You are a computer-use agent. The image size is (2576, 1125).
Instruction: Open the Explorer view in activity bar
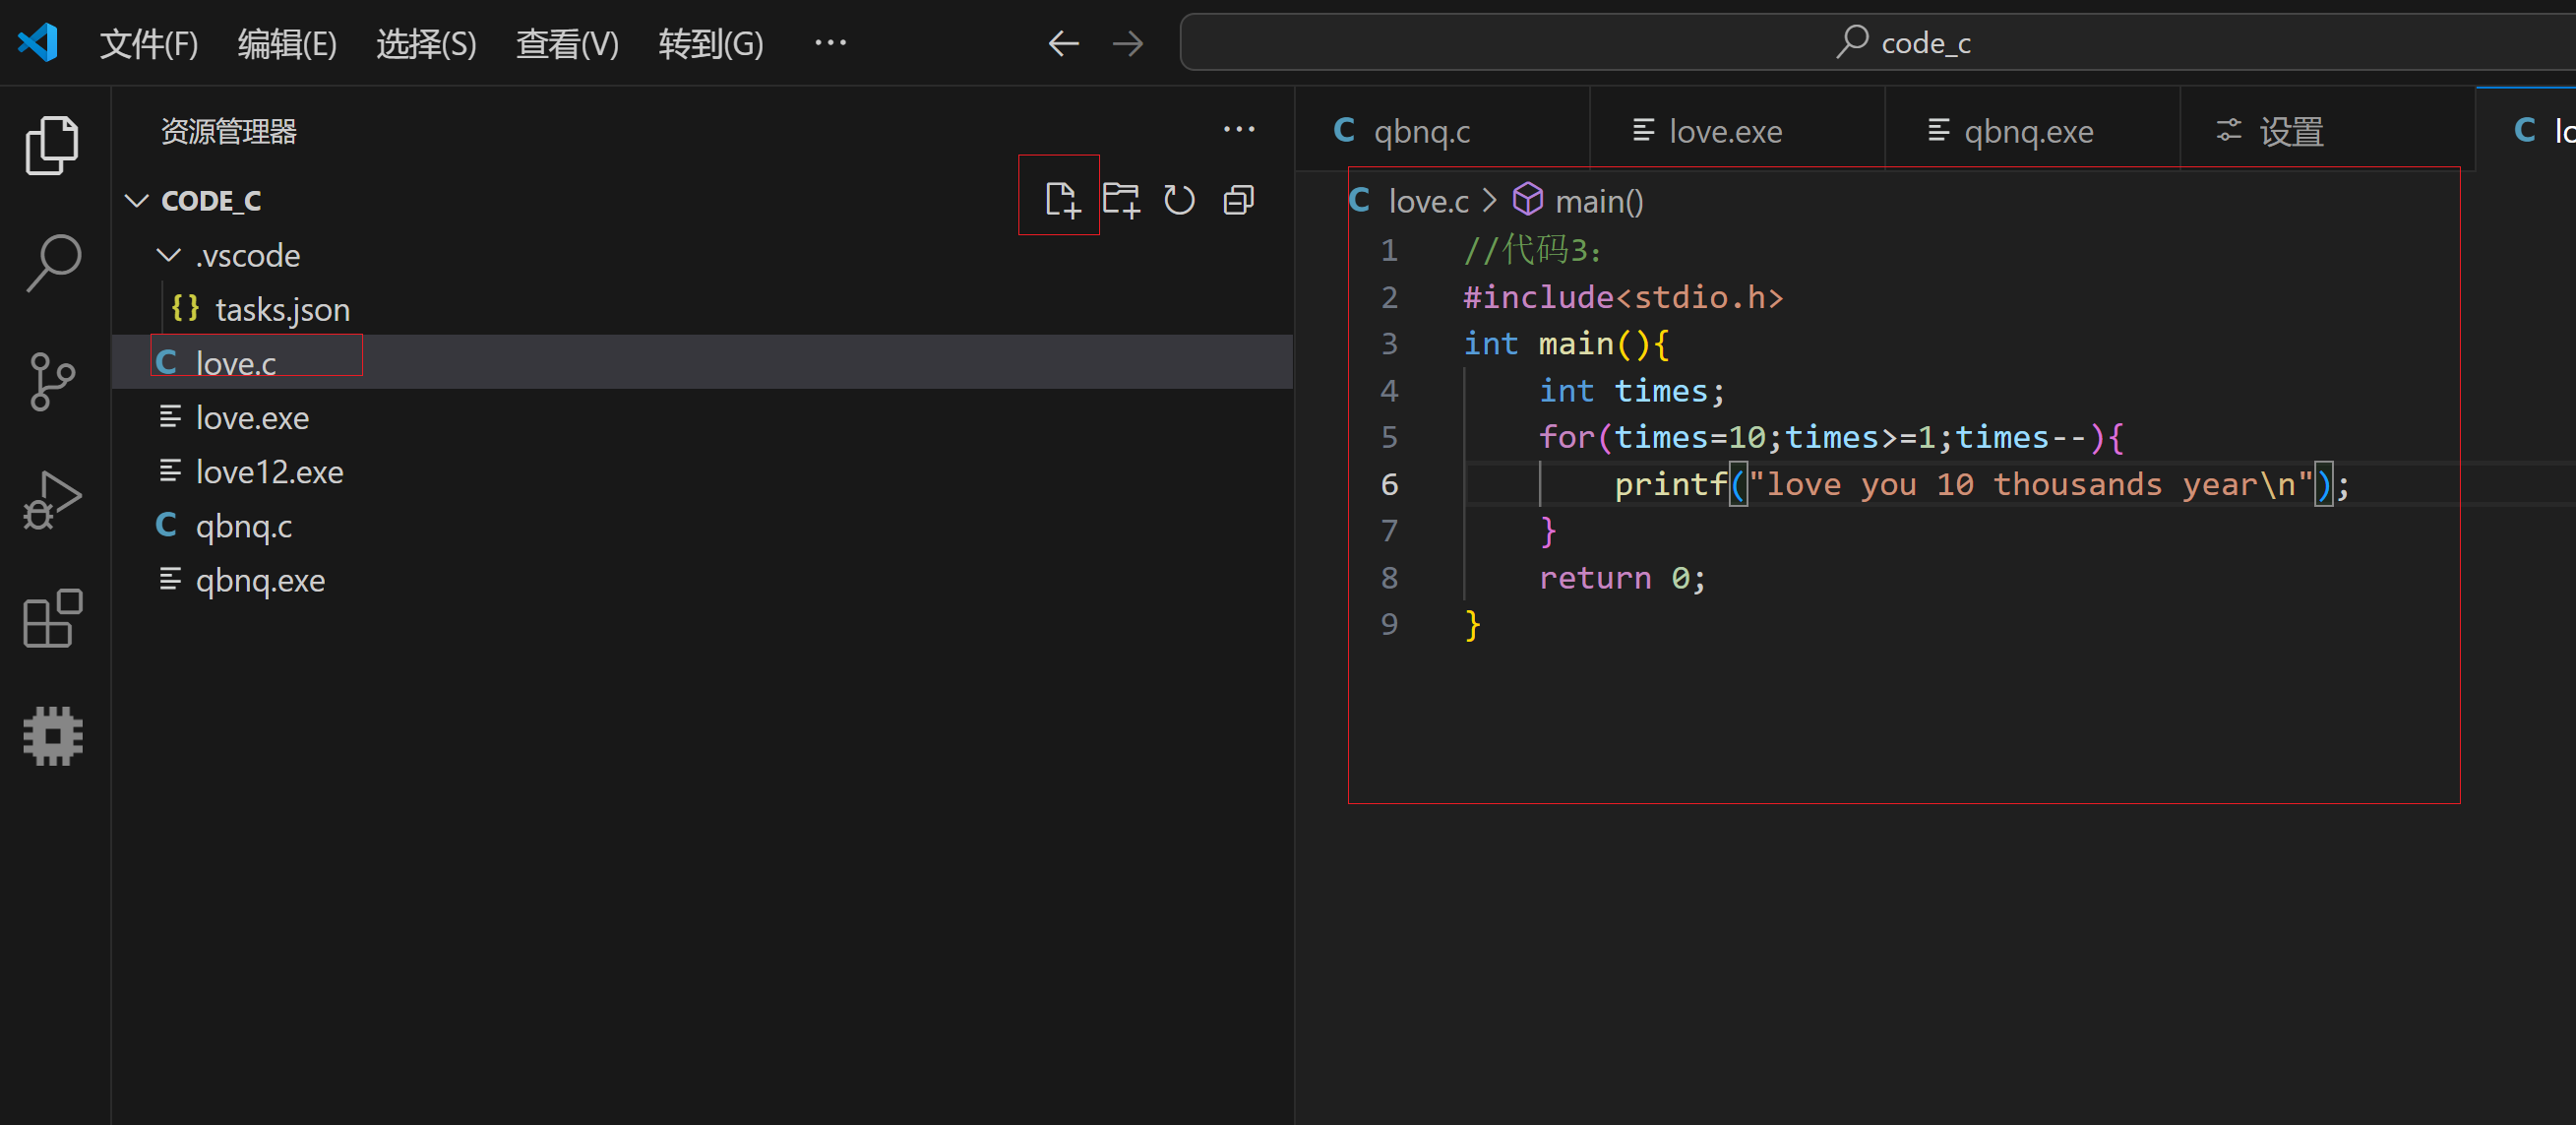pyautogui.click(x=52, y=145)
